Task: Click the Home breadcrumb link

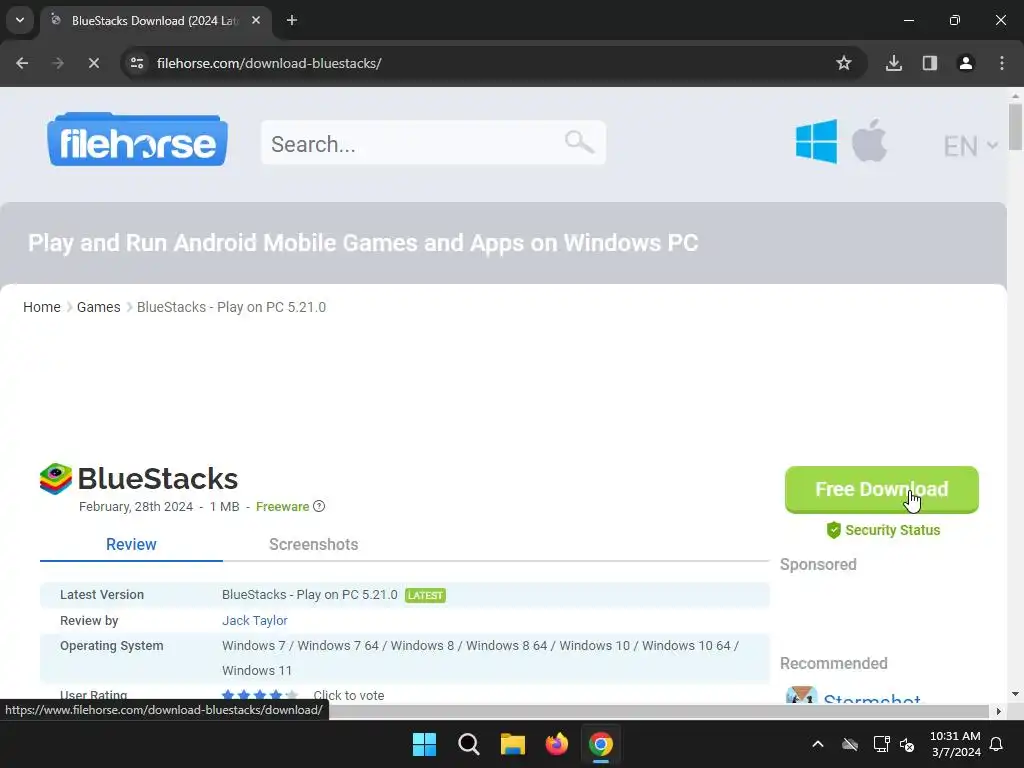Action: [x=42, y=307]
